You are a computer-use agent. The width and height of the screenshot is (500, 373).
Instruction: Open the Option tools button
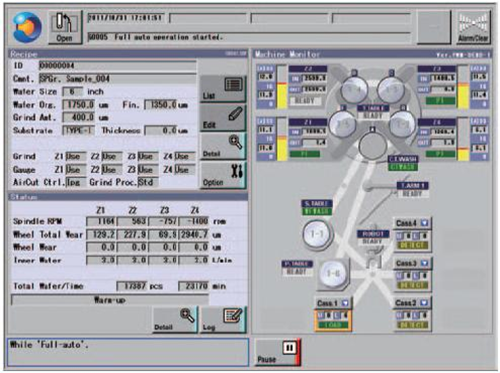click(x=223, y=175)
